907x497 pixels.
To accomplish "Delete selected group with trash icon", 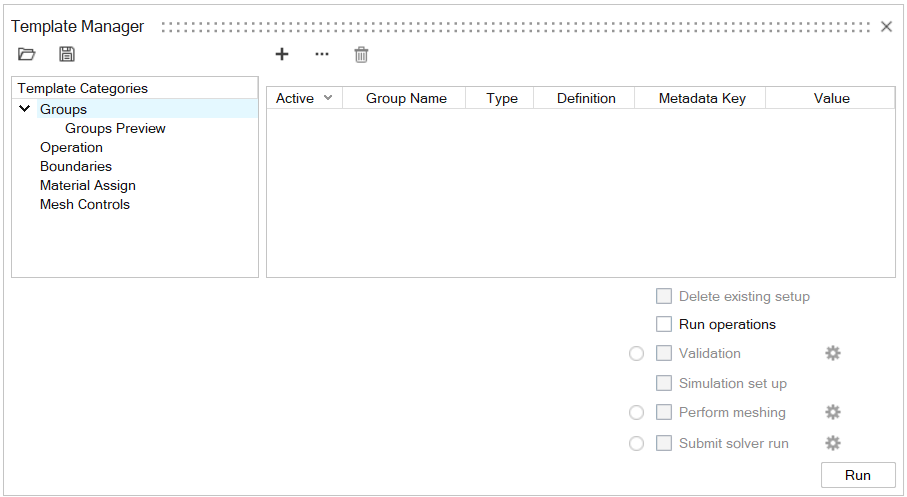I will click(x=361, y=55).
